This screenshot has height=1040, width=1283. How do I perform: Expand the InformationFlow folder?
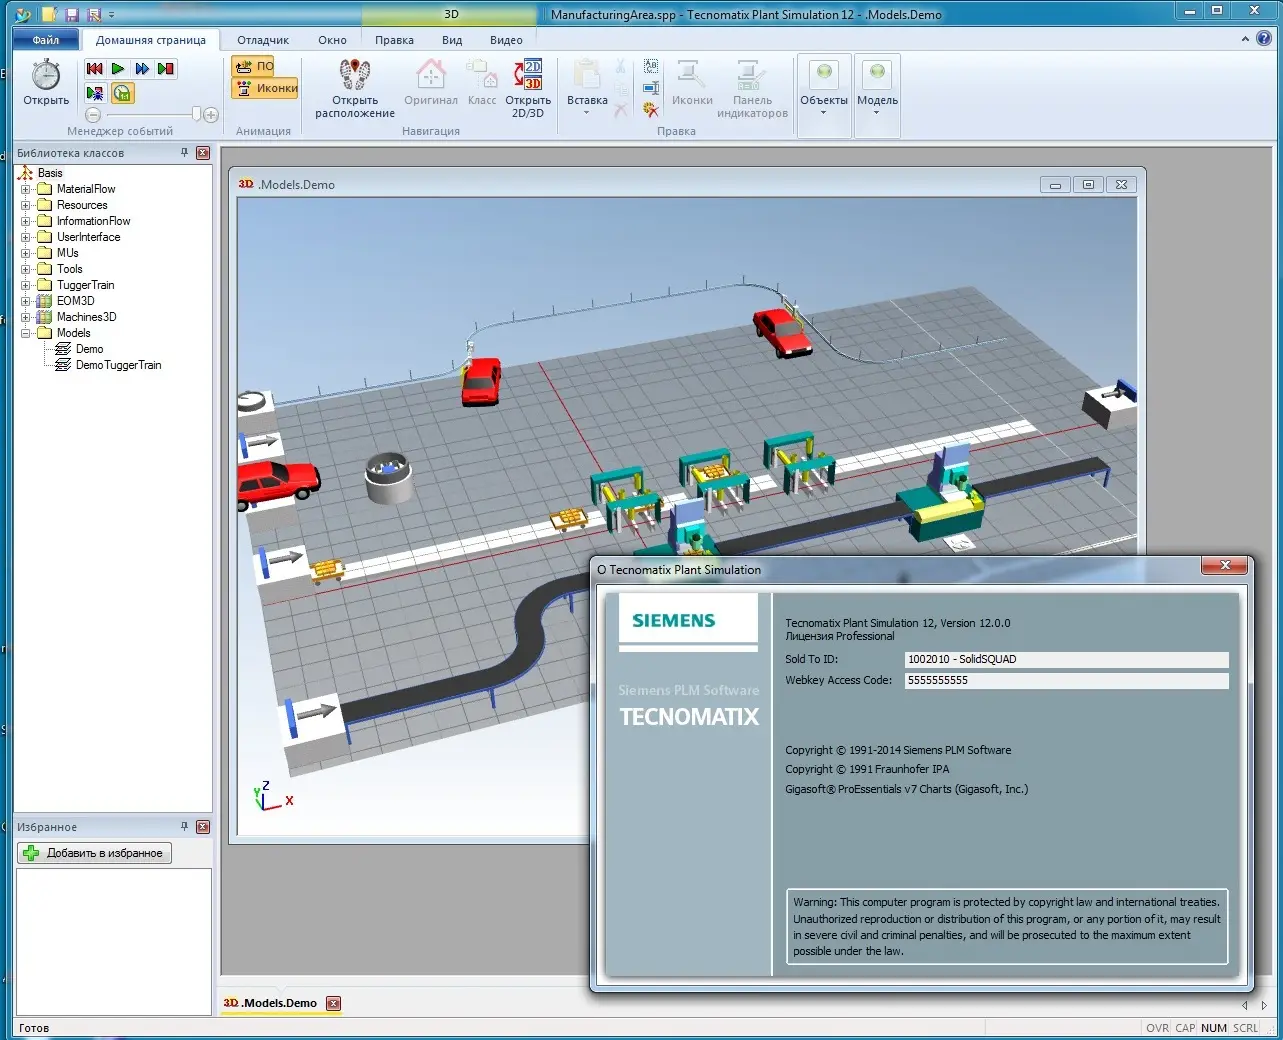coord(26,221)
